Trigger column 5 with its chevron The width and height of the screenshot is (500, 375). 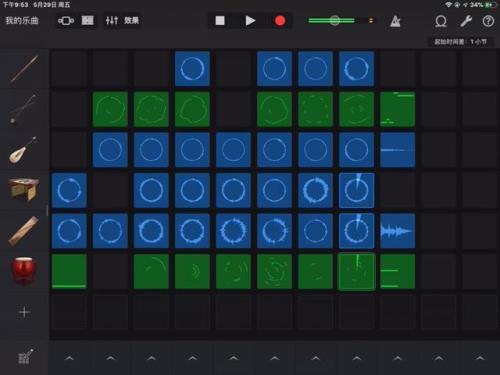233,358
